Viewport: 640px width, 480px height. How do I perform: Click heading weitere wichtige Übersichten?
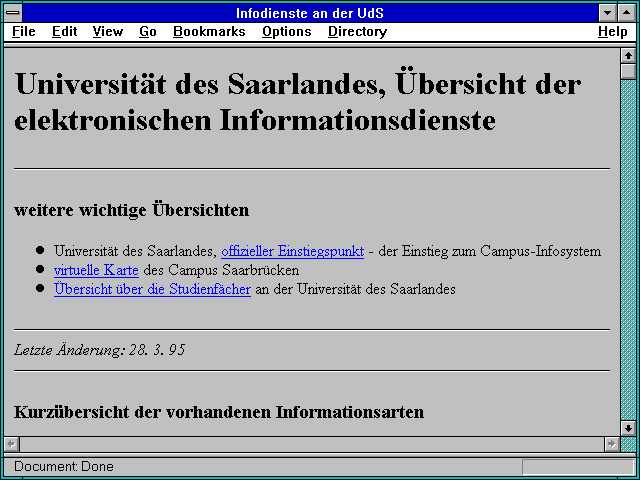coord(131,210)
